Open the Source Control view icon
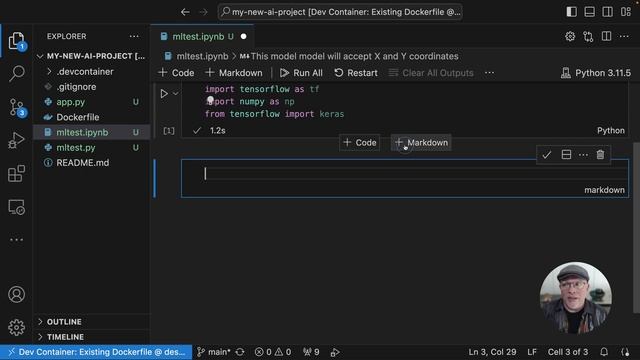The width and height of the screenshot is (640, 360). coord(16,107)
